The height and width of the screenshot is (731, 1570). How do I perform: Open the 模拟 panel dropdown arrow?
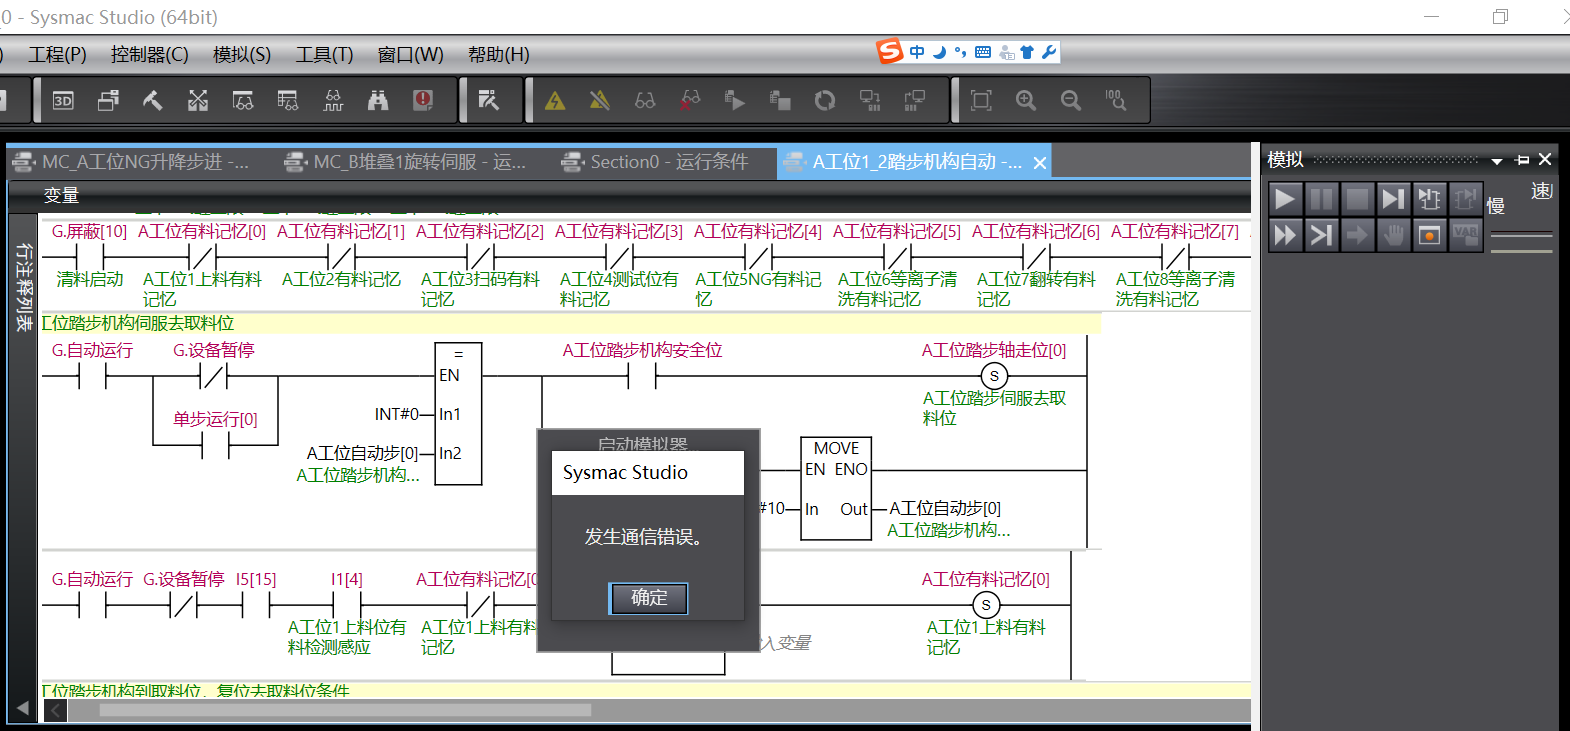tap(1497, 160)
